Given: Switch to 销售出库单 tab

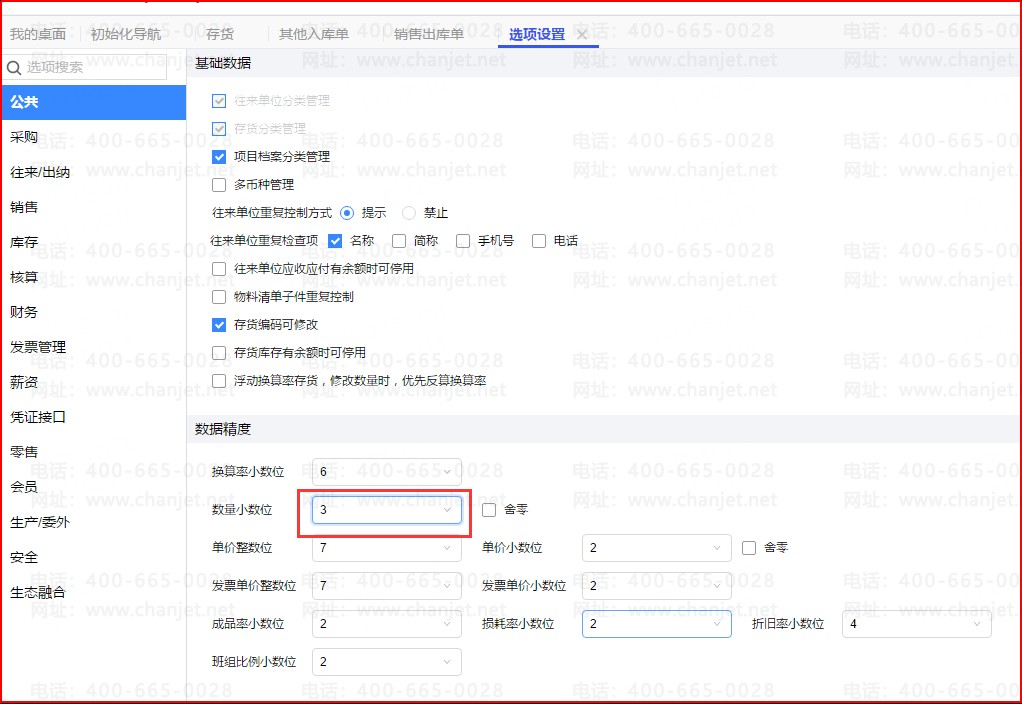Looking at the screenshot, I should [x=428, y=34].
